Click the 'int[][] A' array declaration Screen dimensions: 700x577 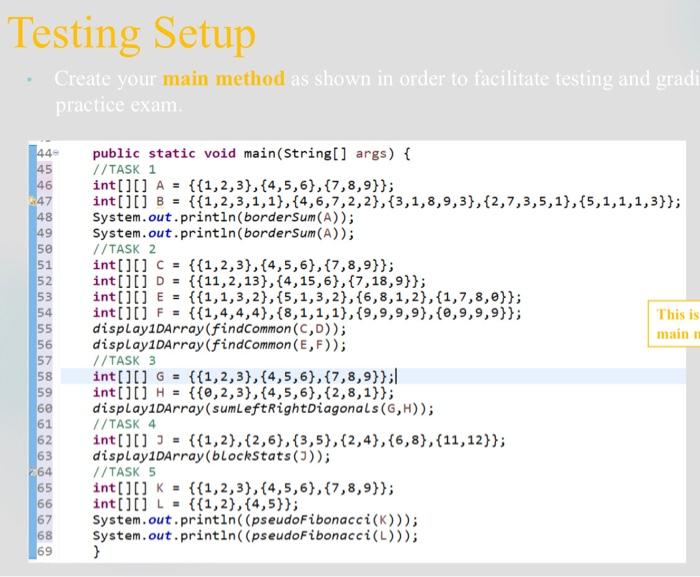[x=243, y=185]
